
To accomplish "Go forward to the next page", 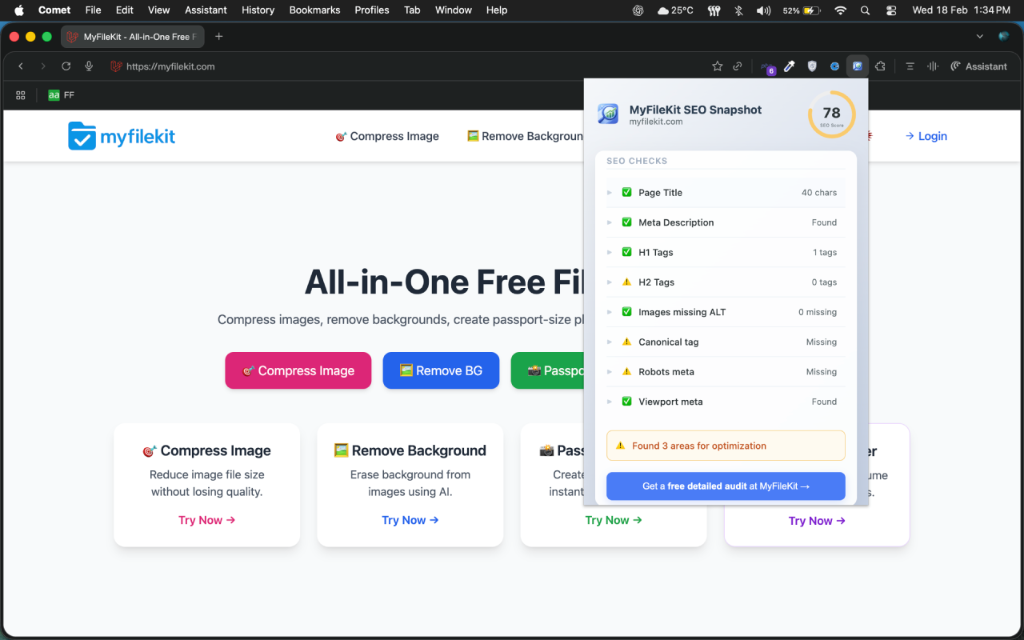I will point(43,66).
